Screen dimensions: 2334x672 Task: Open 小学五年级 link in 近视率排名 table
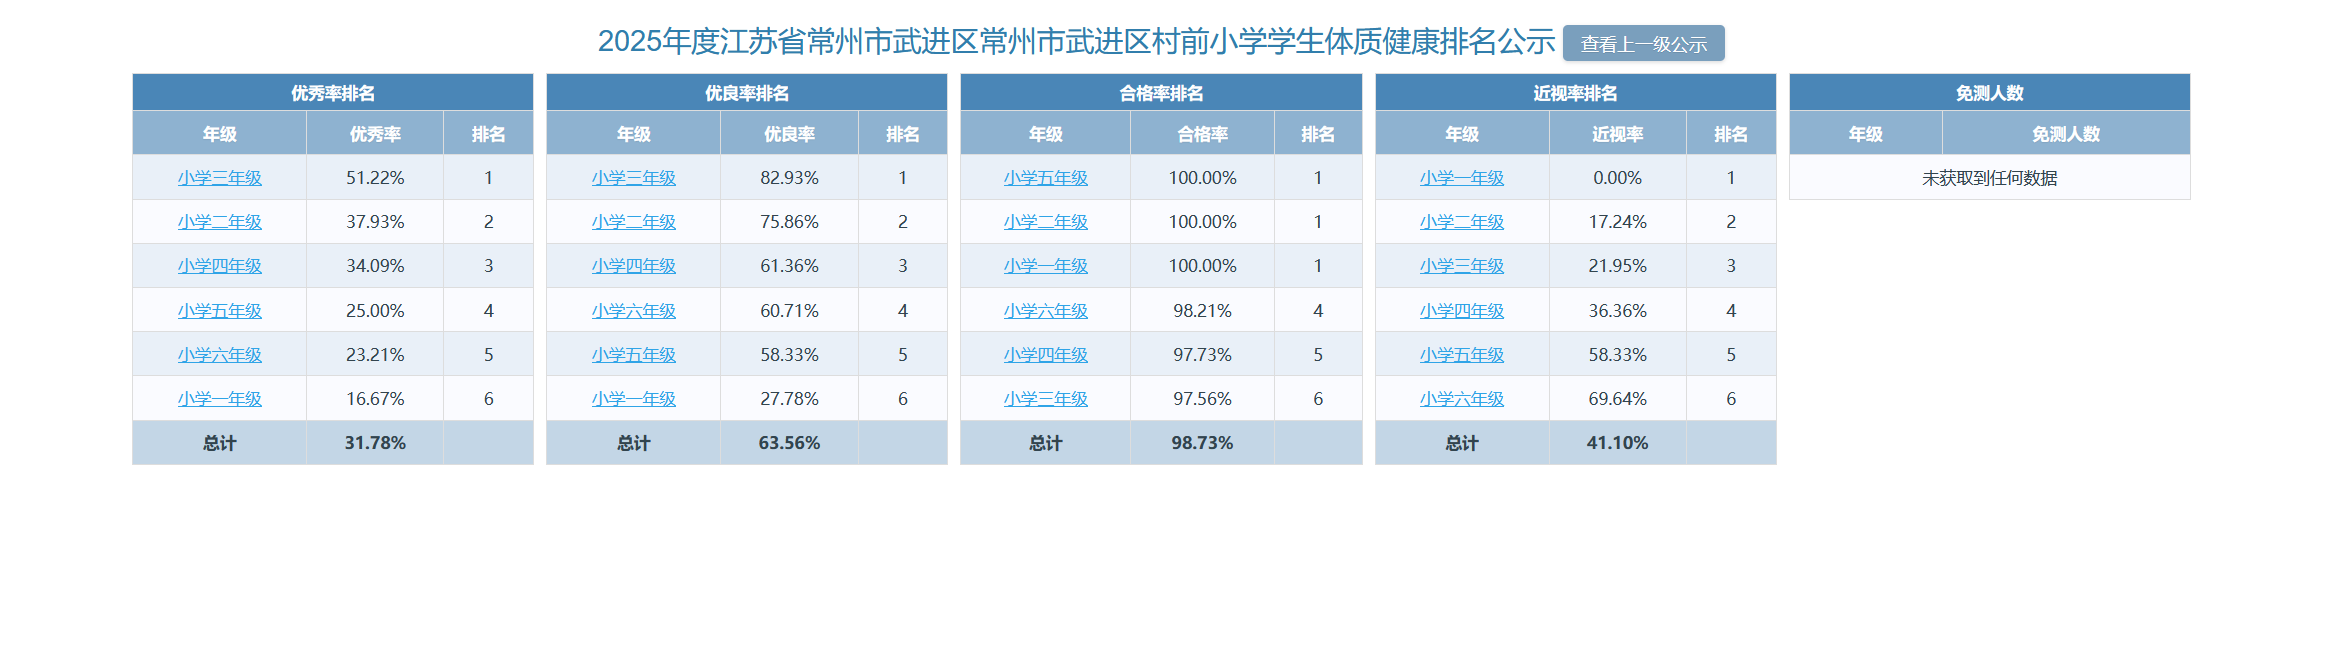pyautogui.click(x=1462, y=355)
